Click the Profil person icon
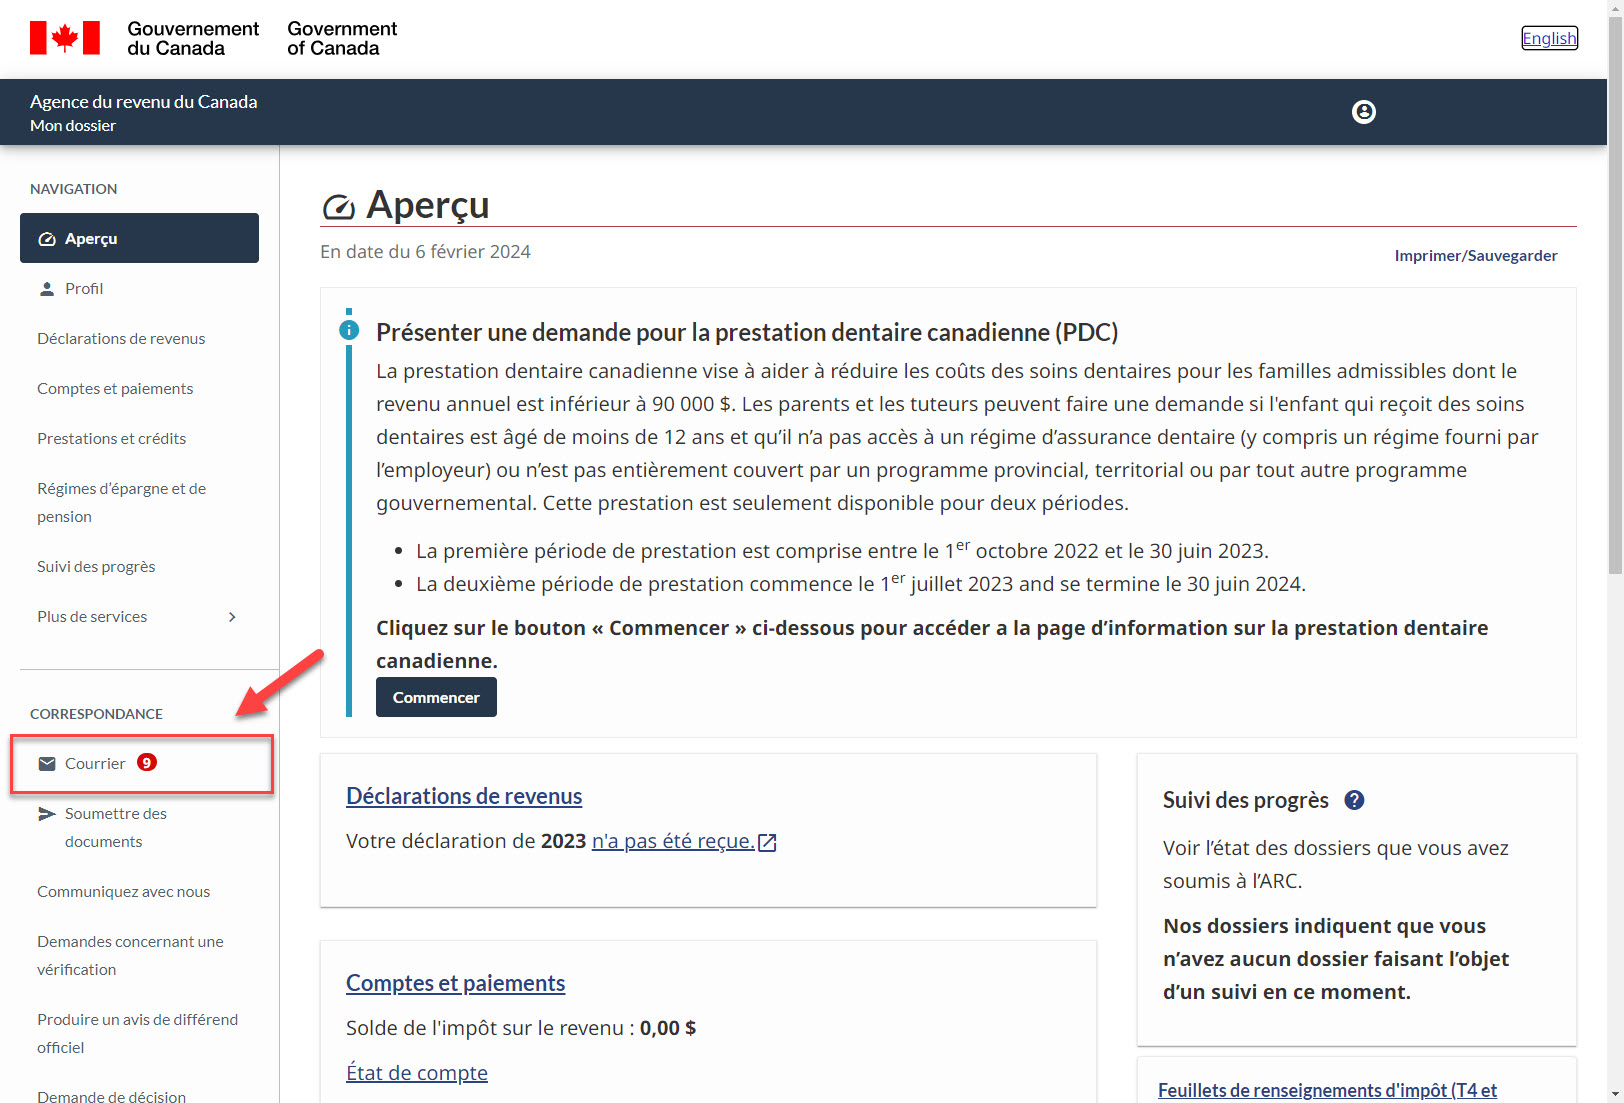This screenshot has height=1103, width=1624. point(47,288)
